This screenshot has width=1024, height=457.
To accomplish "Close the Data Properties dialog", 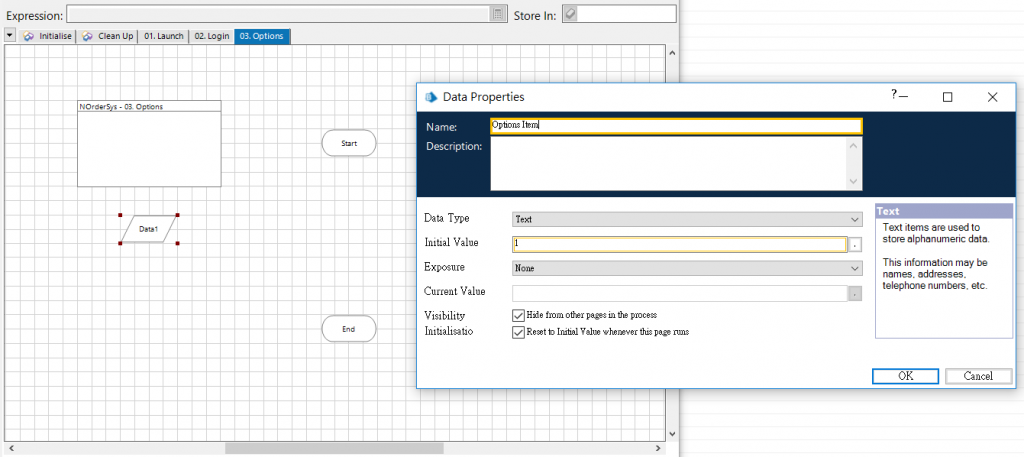I will [993, 97].
